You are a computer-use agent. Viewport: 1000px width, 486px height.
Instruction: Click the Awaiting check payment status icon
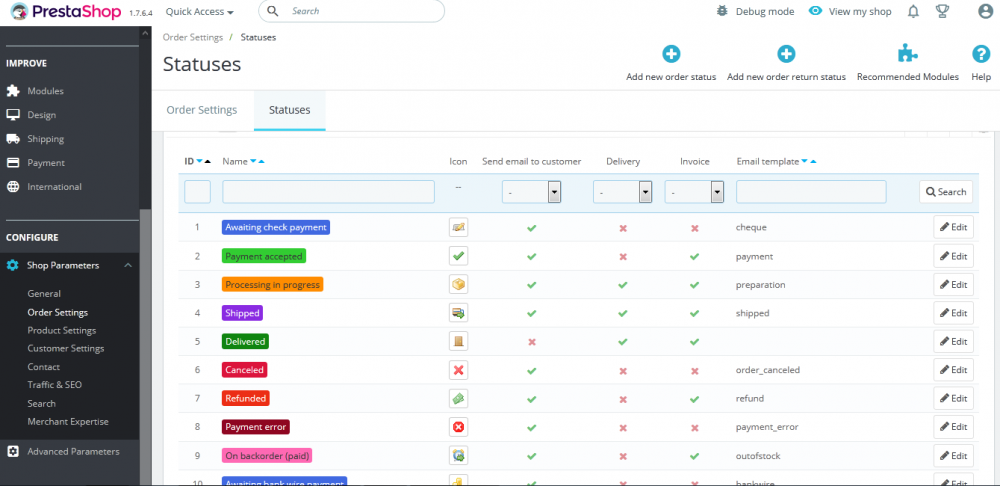tap(459, 227)
